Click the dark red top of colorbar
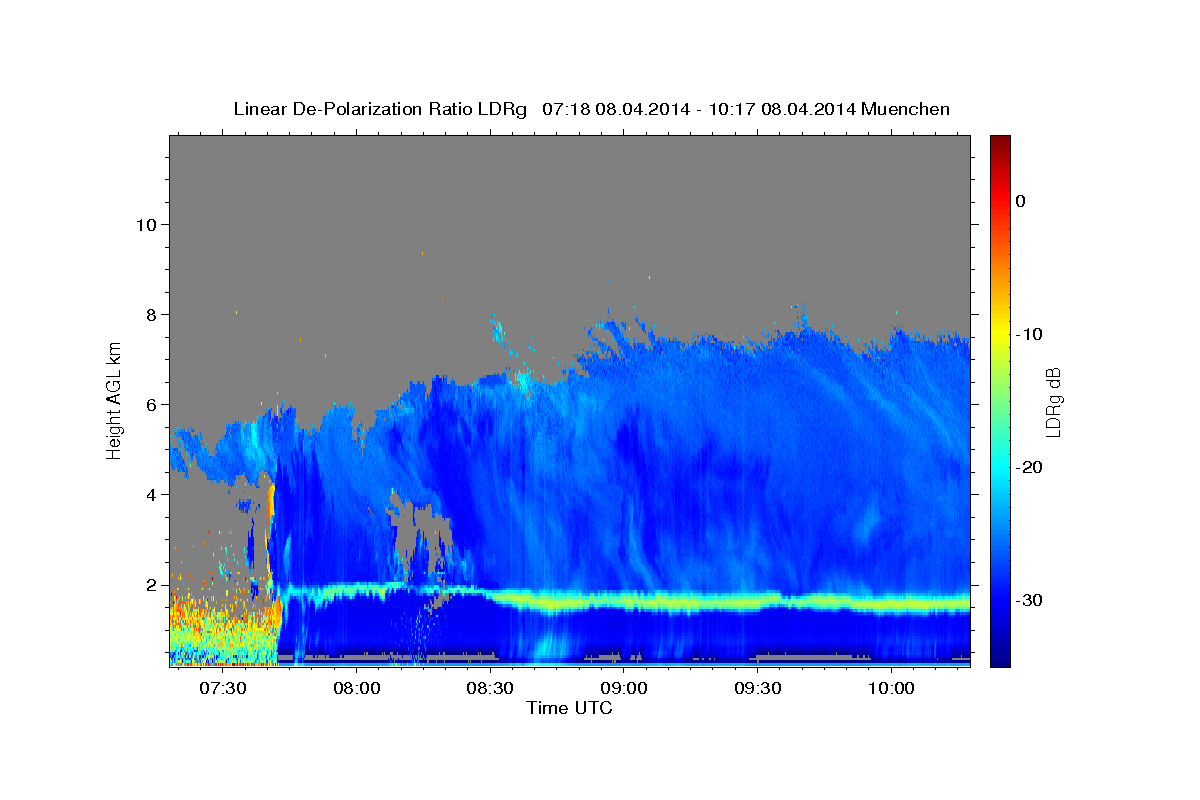 pos(999,143)
